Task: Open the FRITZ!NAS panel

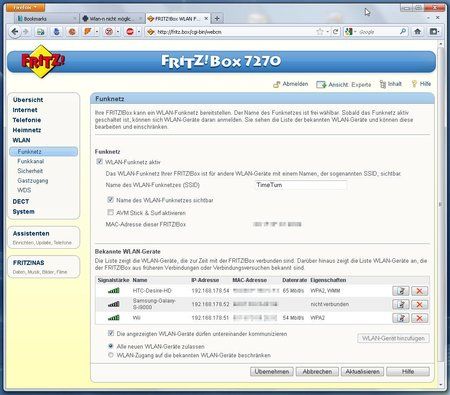Action: coord(43,267)
